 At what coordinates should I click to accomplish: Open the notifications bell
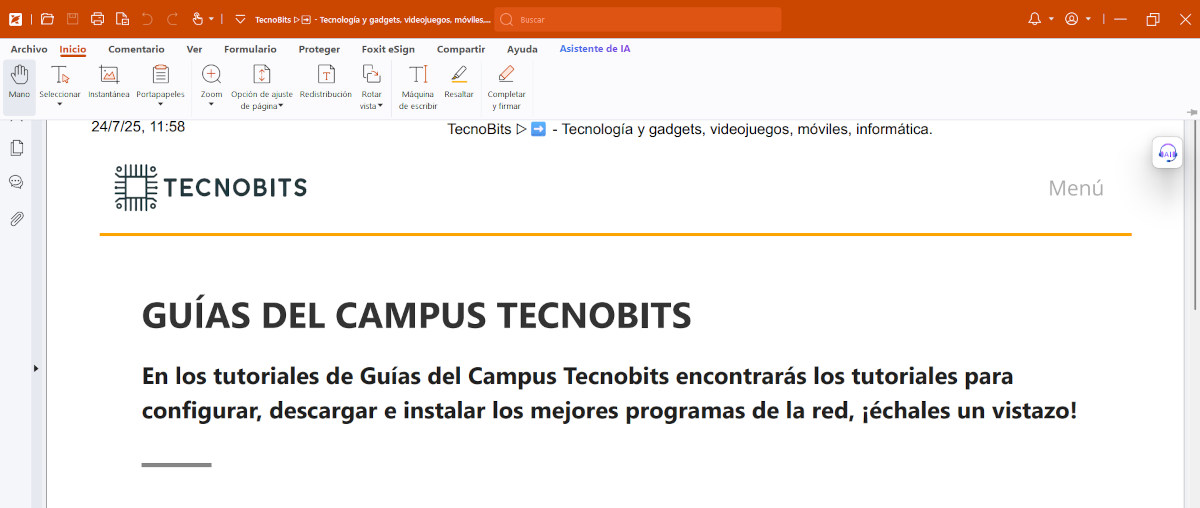tap(1035, 19)
